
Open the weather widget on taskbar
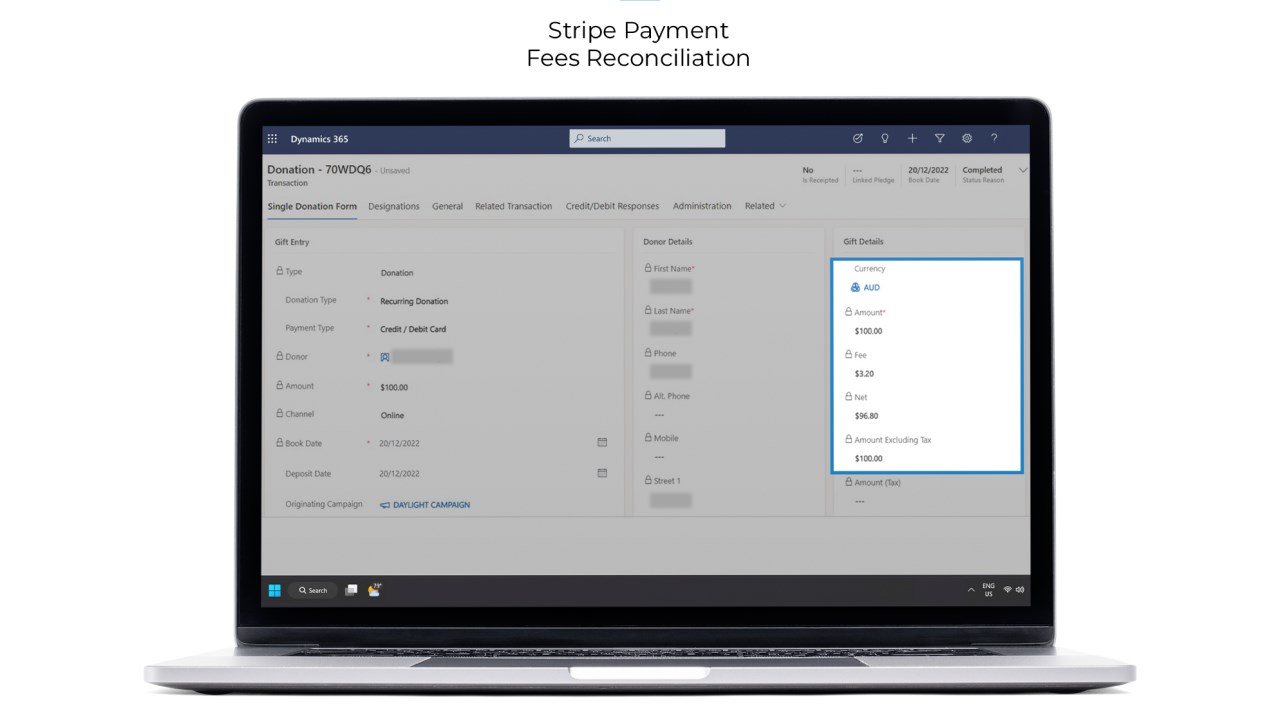tap(374, 589)
